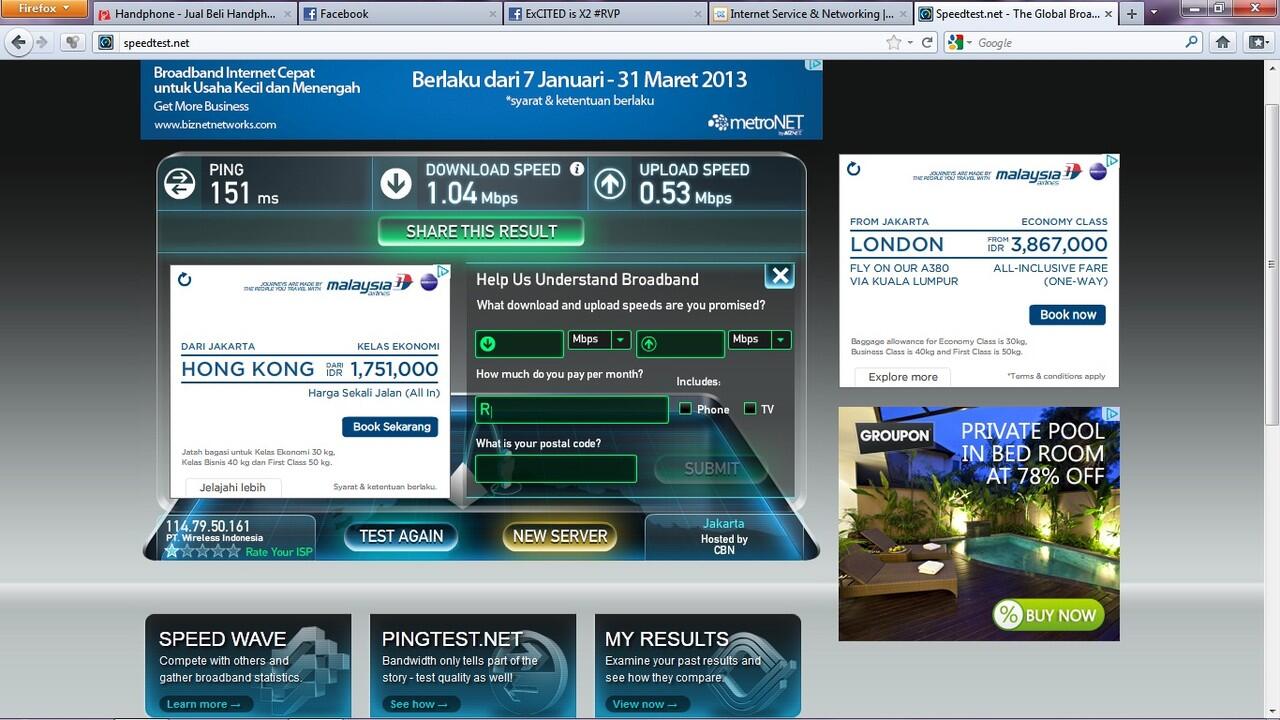Open the Bookmarks menu icon in the toolbar

[1257, 42]
